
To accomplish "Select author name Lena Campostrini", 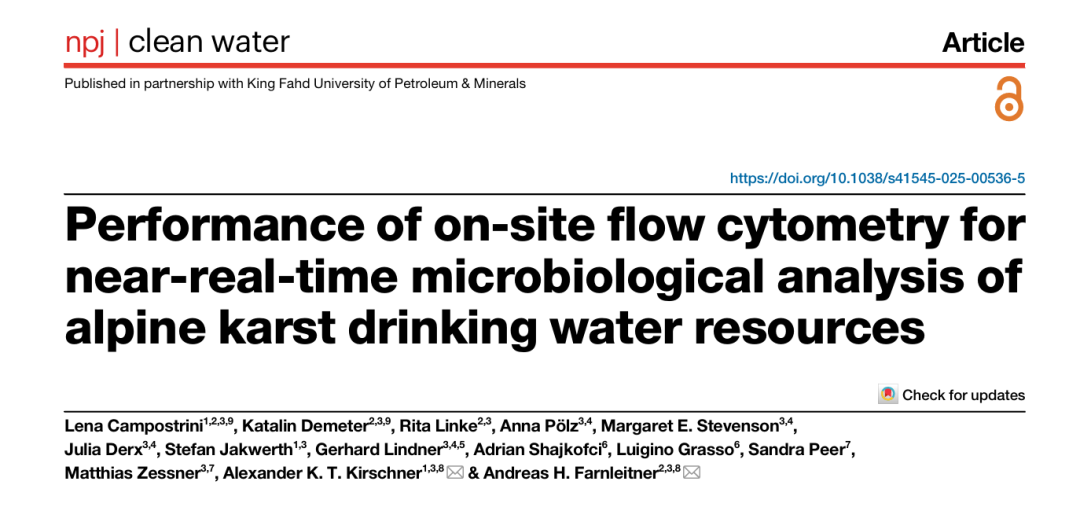I will coord(134,423).
